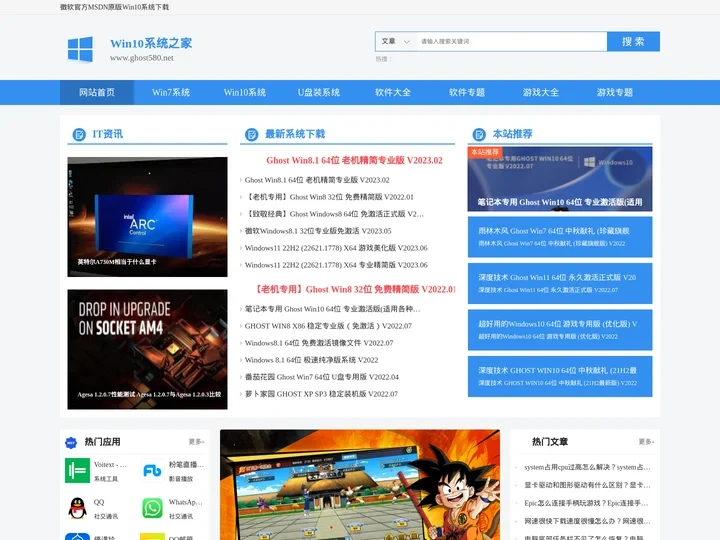This screenshot has width=720, height=540.
Task: Open Windows8.1 64位 免费激活镜像文件 link
Action: 319,343
